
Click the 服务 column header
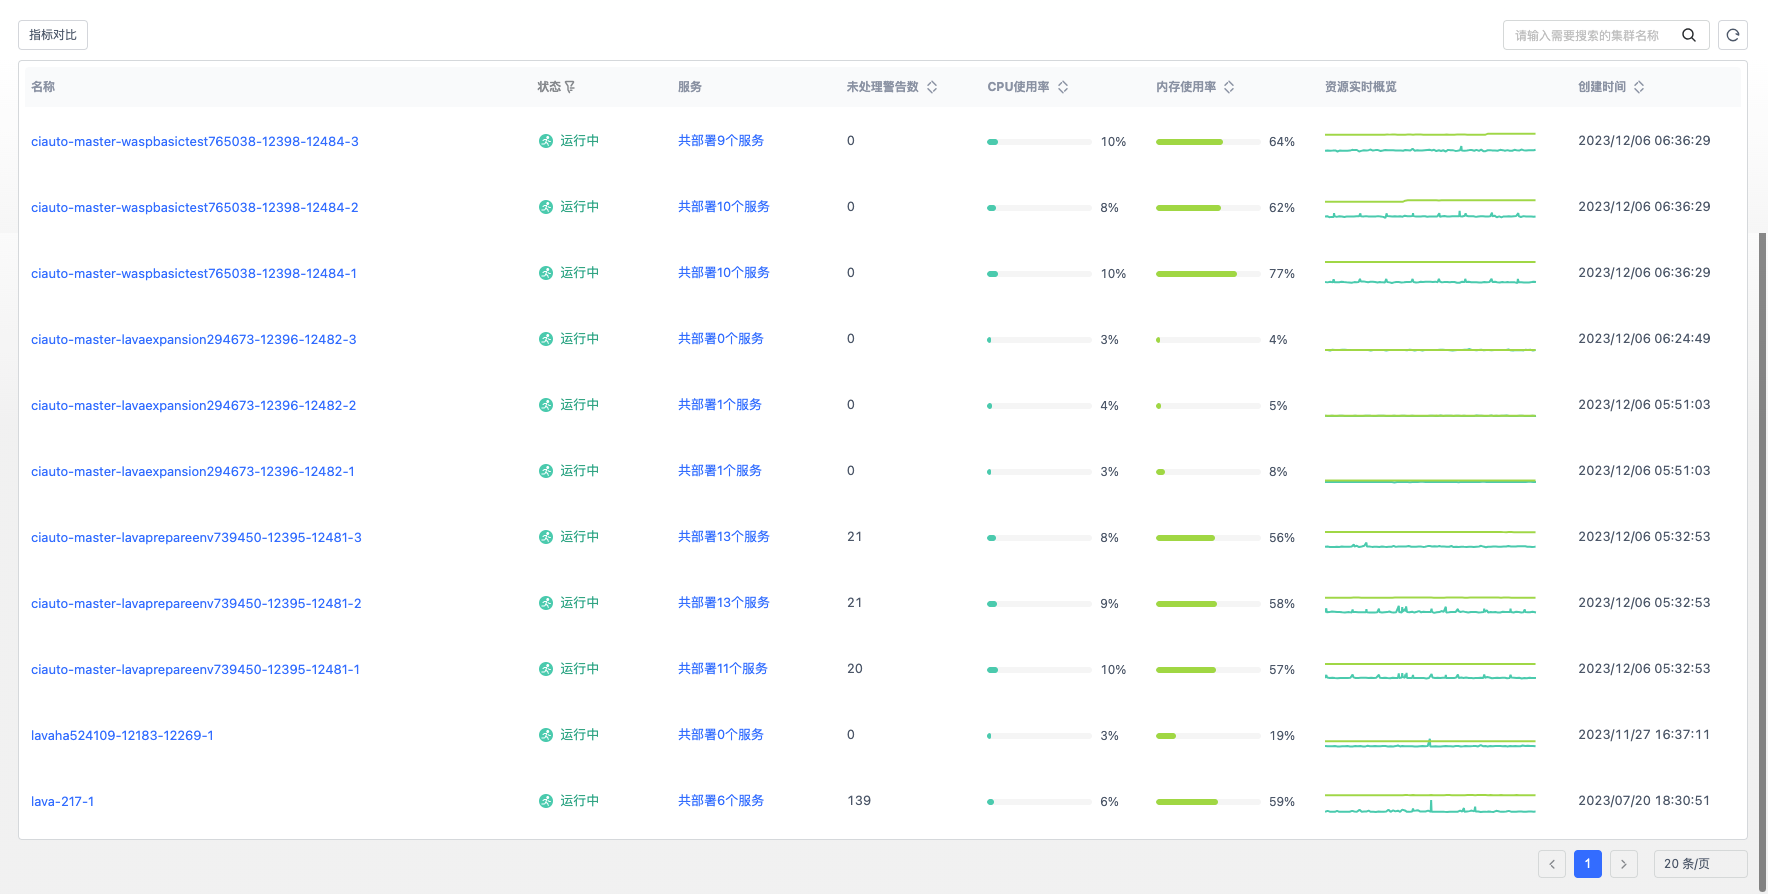tap(690, 87)
